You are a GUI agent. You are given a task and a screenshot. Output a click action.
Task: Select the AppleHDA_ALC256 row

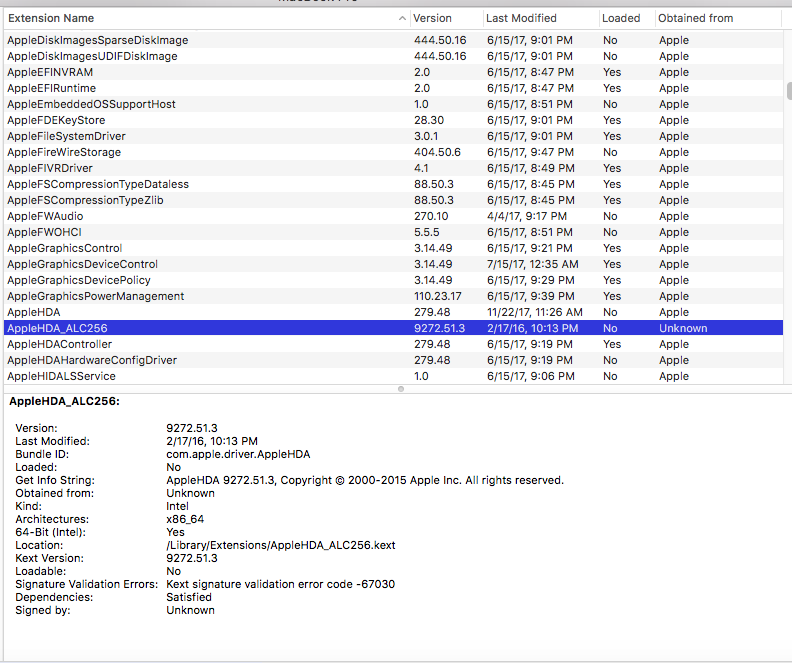(60, 328)
